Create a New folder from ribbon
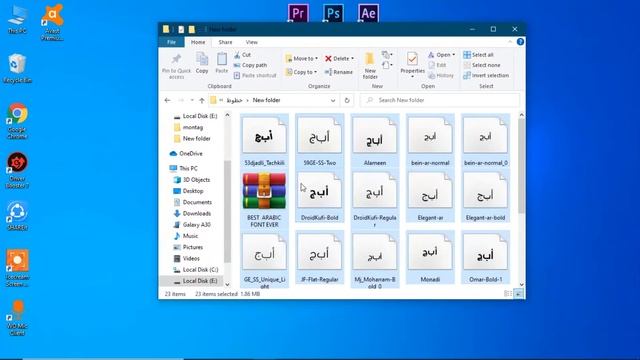The width and height of the screenshot is (640, 360). coord(370,66)
